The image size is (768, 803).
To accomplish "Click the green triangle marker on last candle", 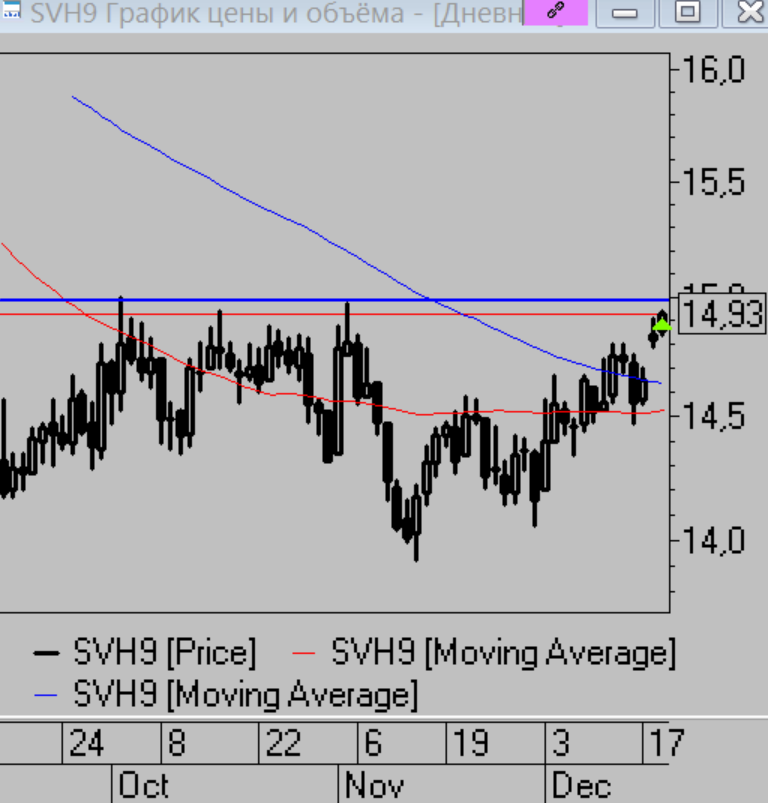I will point(661,324).
